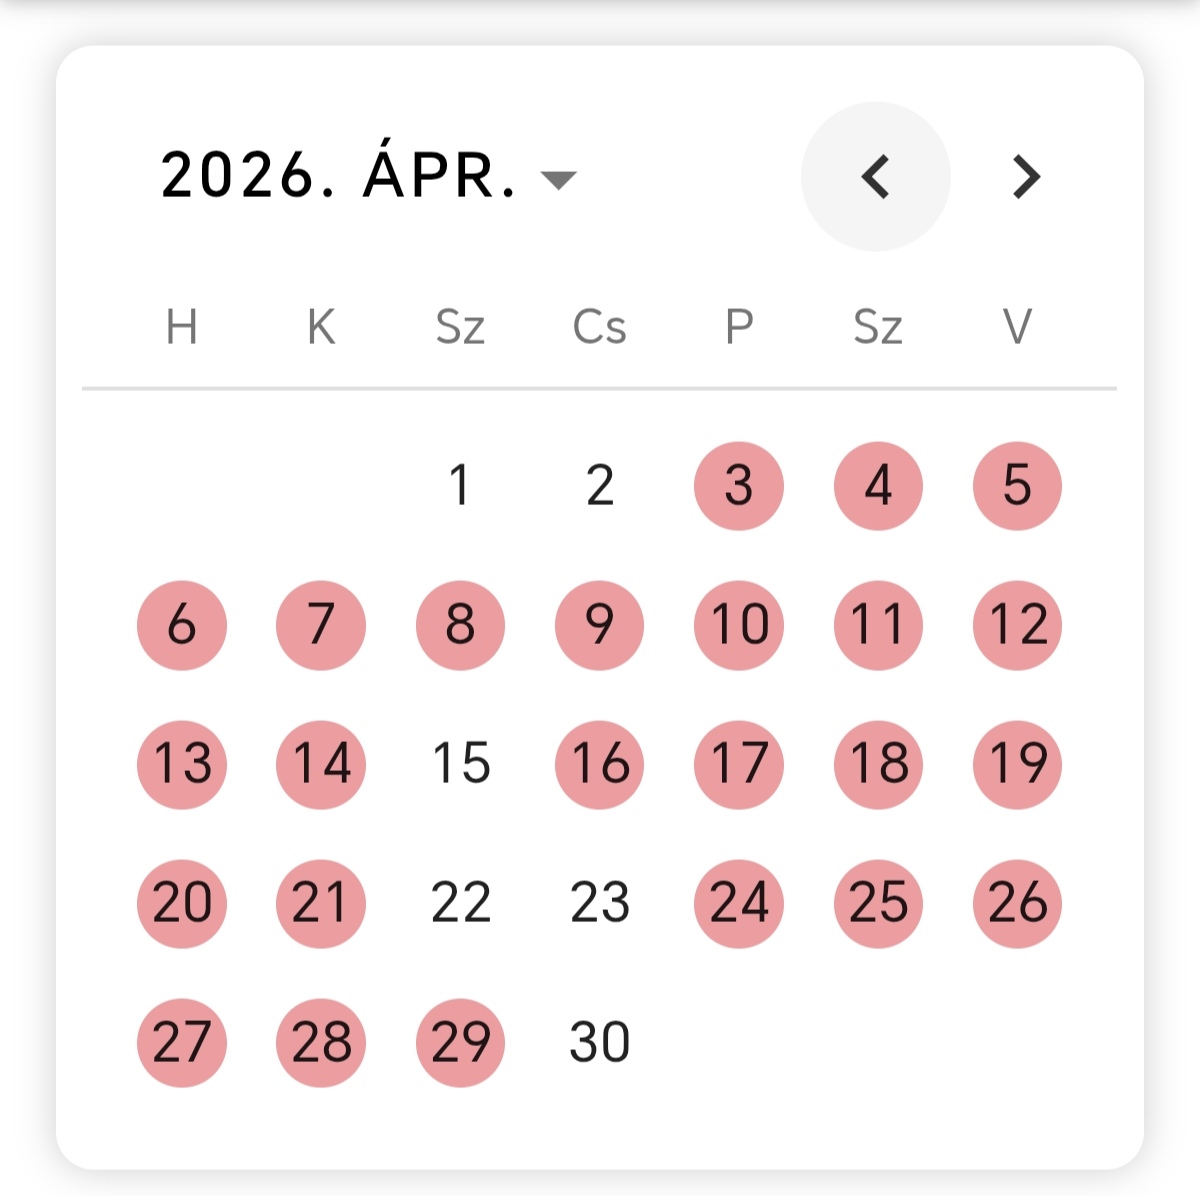Click the dropdown arrow beside ÁPR.
Image resolution: width=1200 pixels, height=1196 pixels.
[x=558, y=180]
